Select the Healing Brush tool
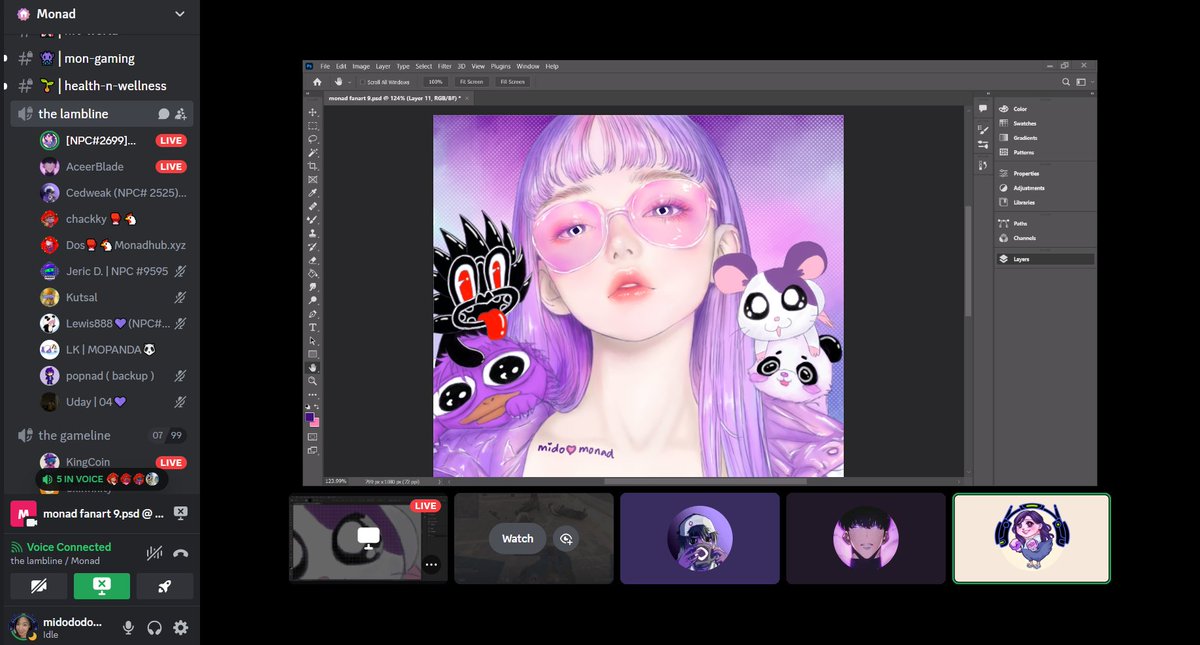The width and height of the screenshot is (1200, 645). click(313, 206)
